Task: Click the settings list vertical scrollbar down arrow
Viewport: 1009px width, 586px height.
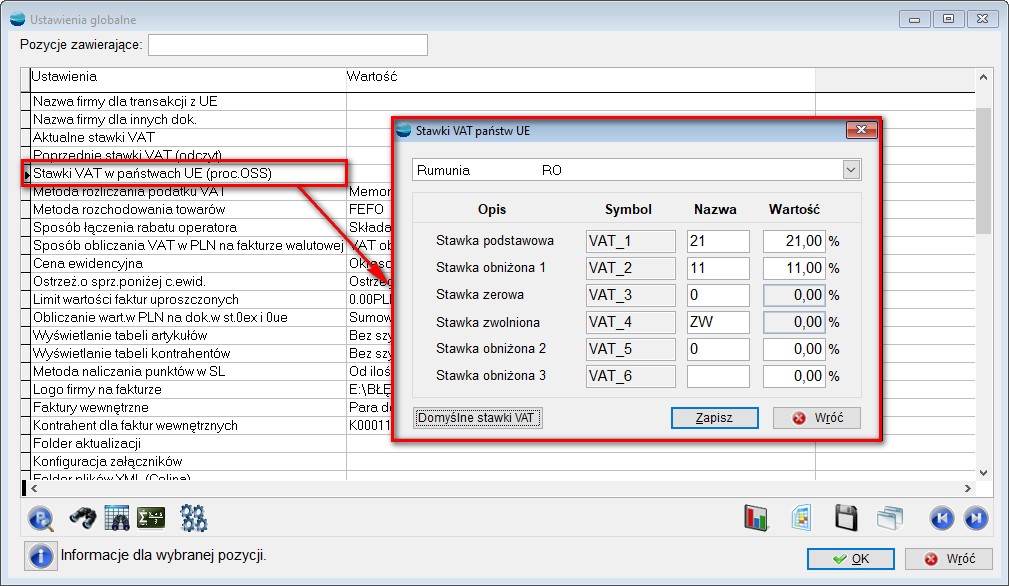Action: pos(983,473)
